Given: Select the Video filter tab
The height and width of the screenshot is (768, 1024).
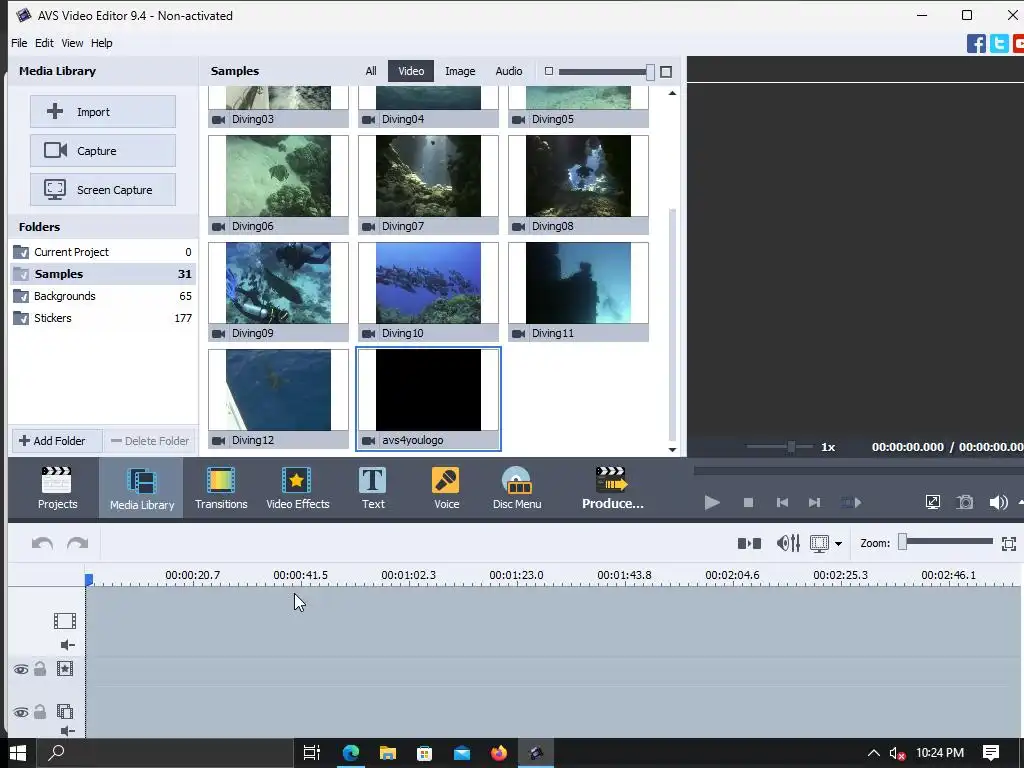Looking at the screenshot, I should coord(411,71).
